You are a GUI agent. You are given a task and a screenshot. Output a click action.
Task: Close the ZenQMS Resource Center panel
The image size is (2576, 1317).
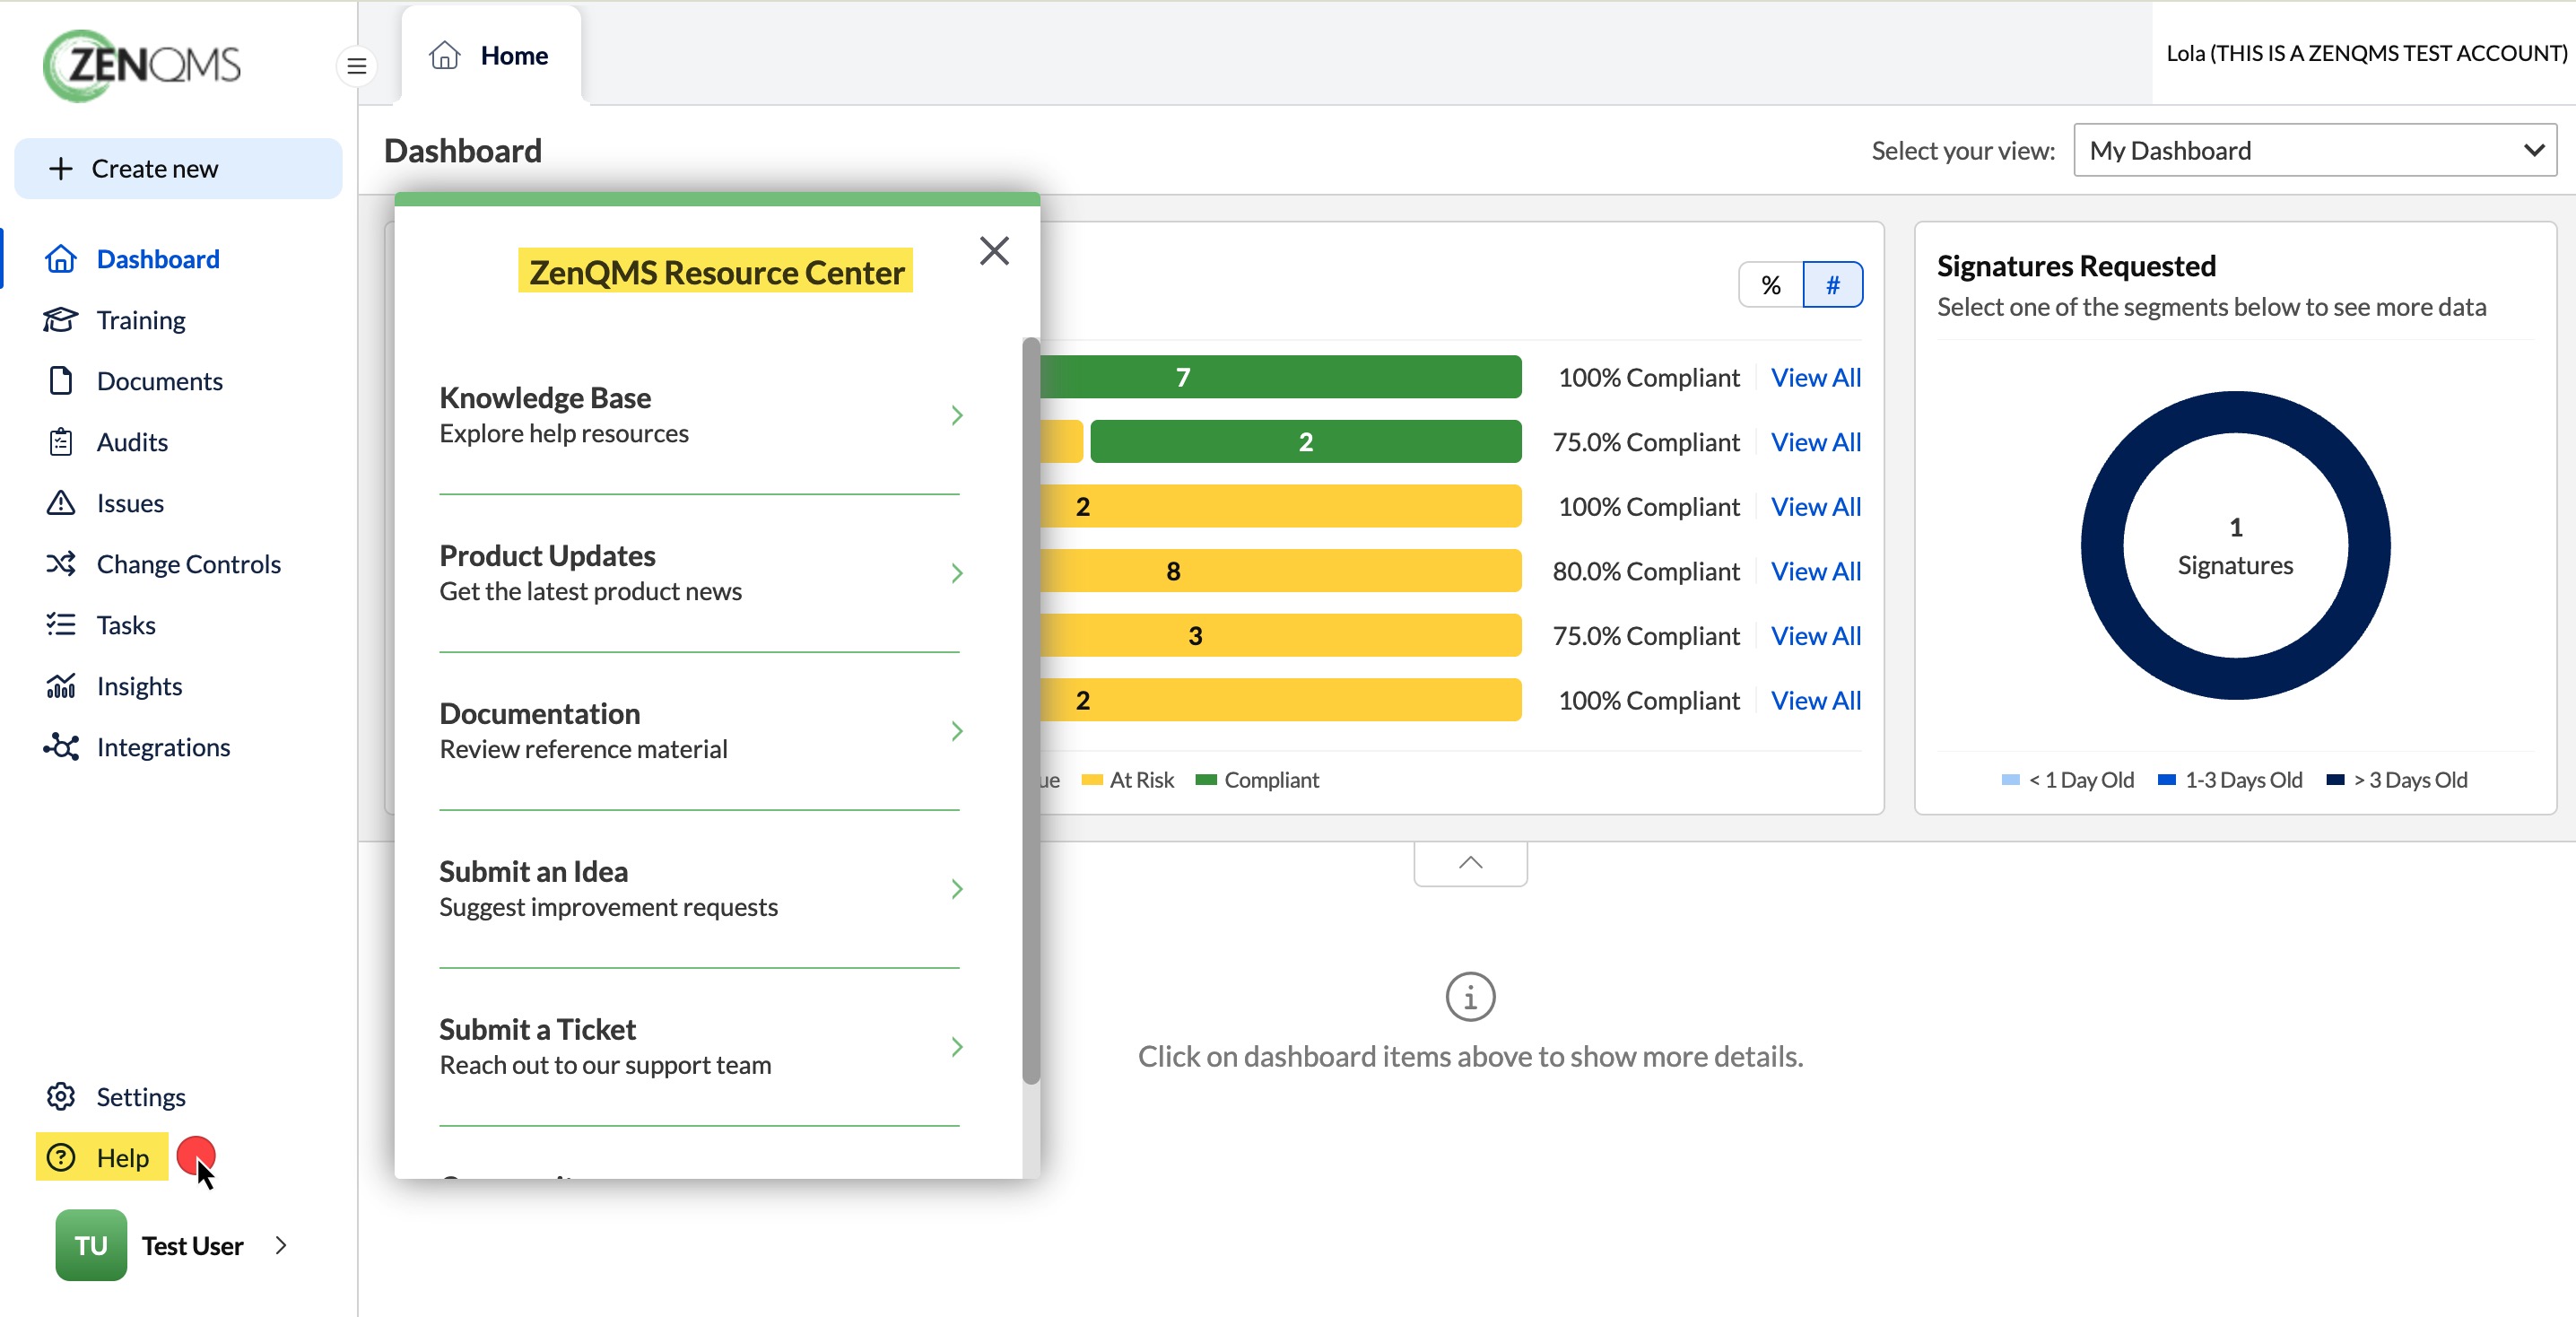[x=994, y=251]
